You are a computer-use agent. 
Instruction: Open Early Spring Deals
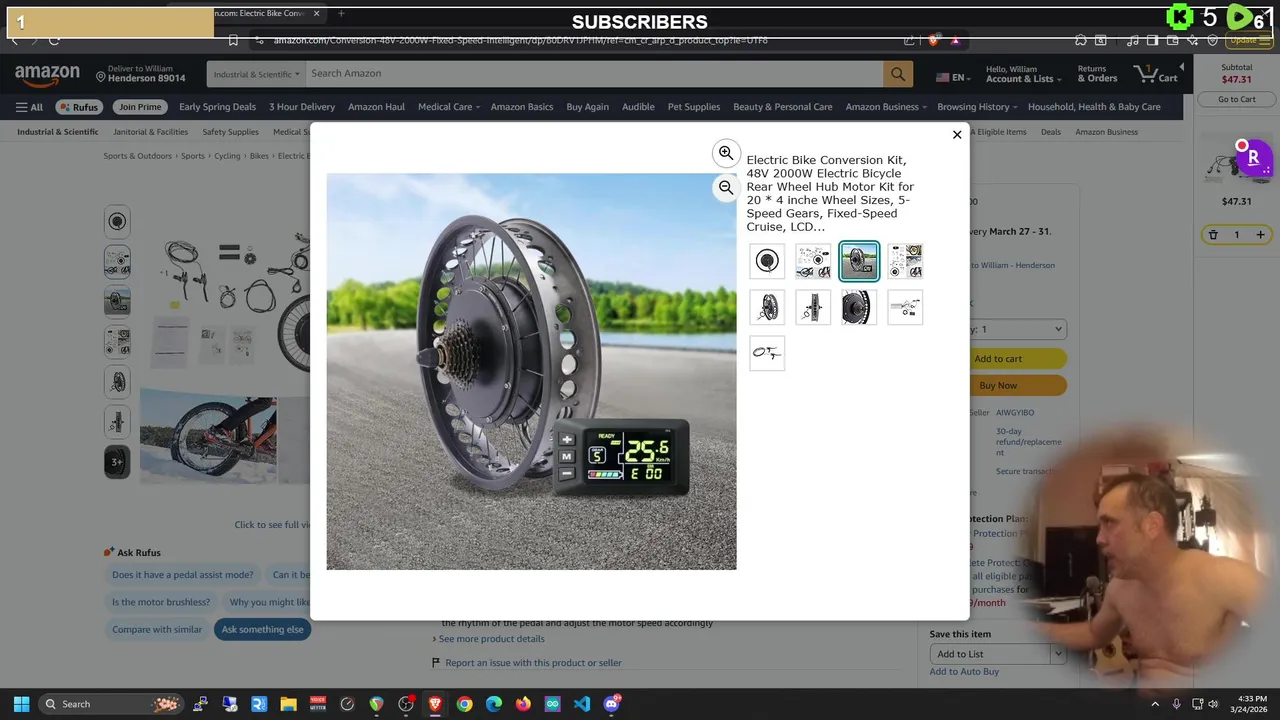[x=217, y=107]
